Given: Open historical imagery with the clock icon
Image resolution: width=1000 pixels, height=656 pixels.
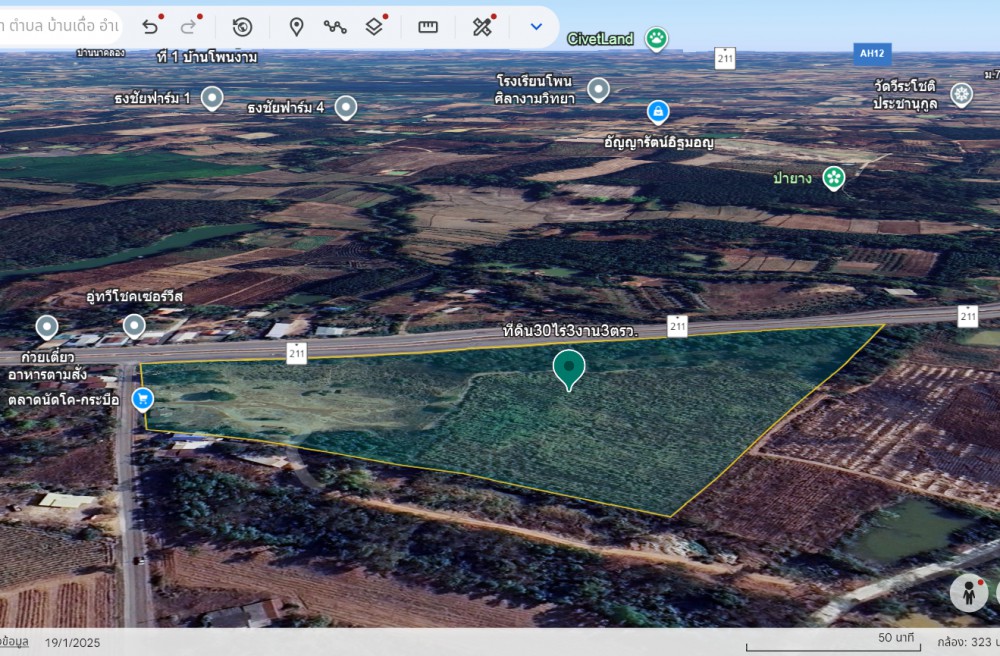Looking at the screenshot, I should coord(242,27).
